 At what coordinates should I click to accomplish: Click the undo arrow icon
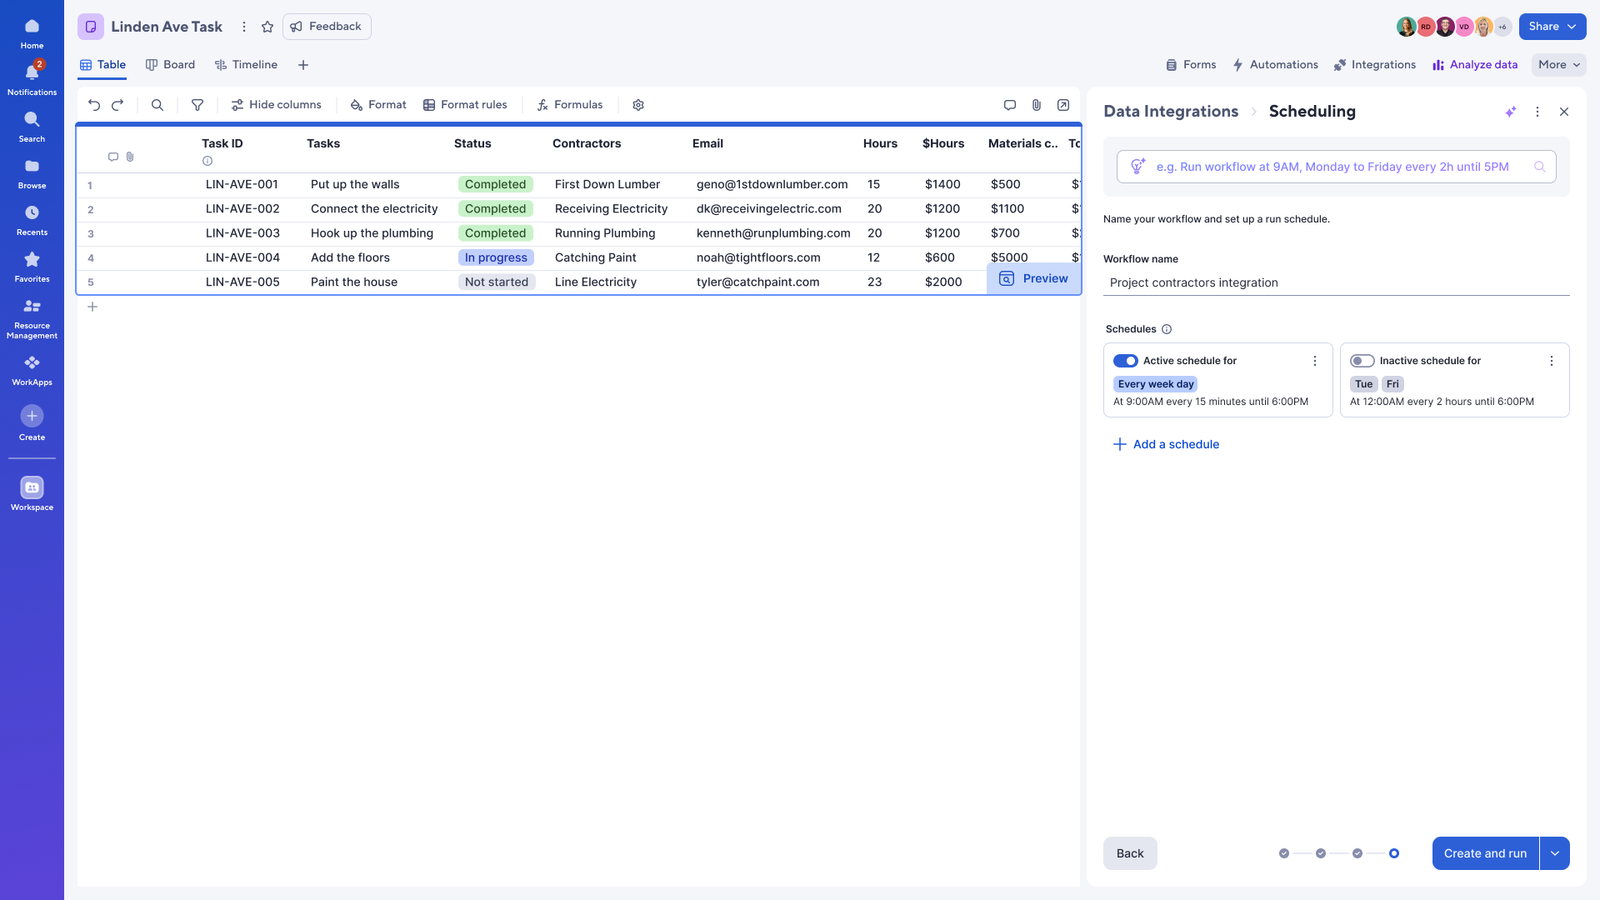(x=94, y=105)
